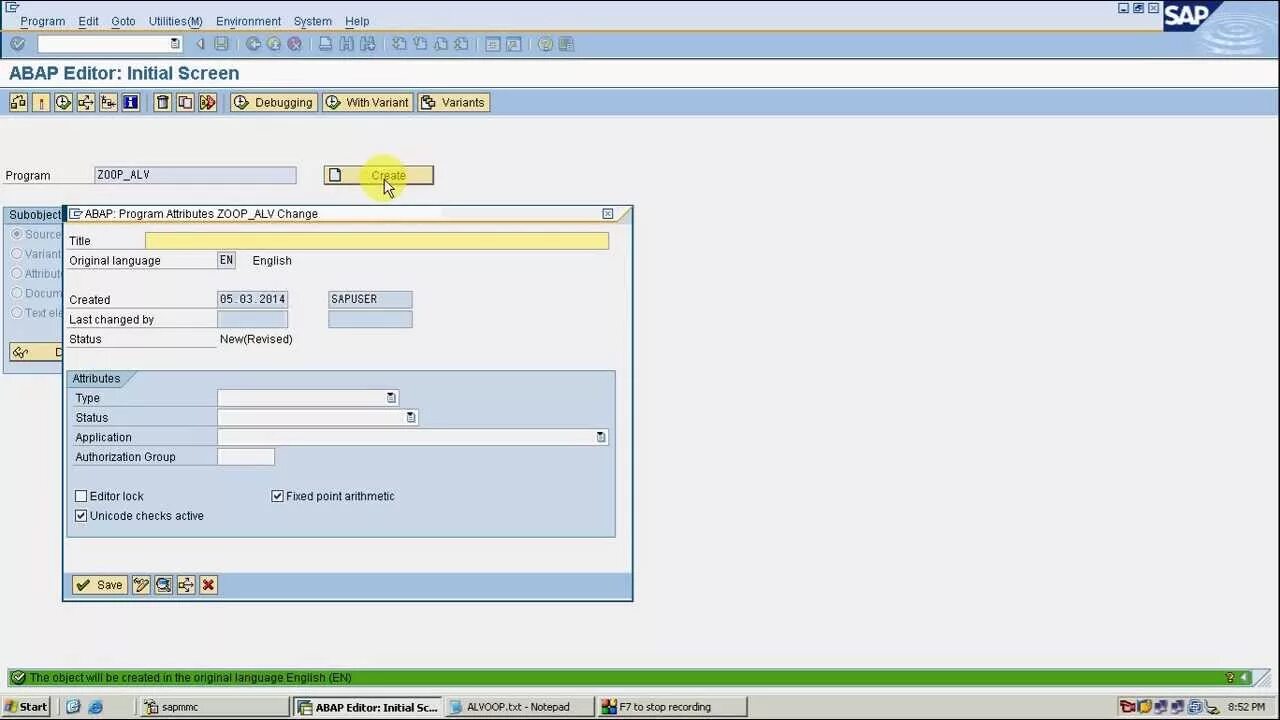Click the F7 to stop recording taskbar item
Screen dimensions: 1280x720
pyautogui.click(x=672, y=707)
